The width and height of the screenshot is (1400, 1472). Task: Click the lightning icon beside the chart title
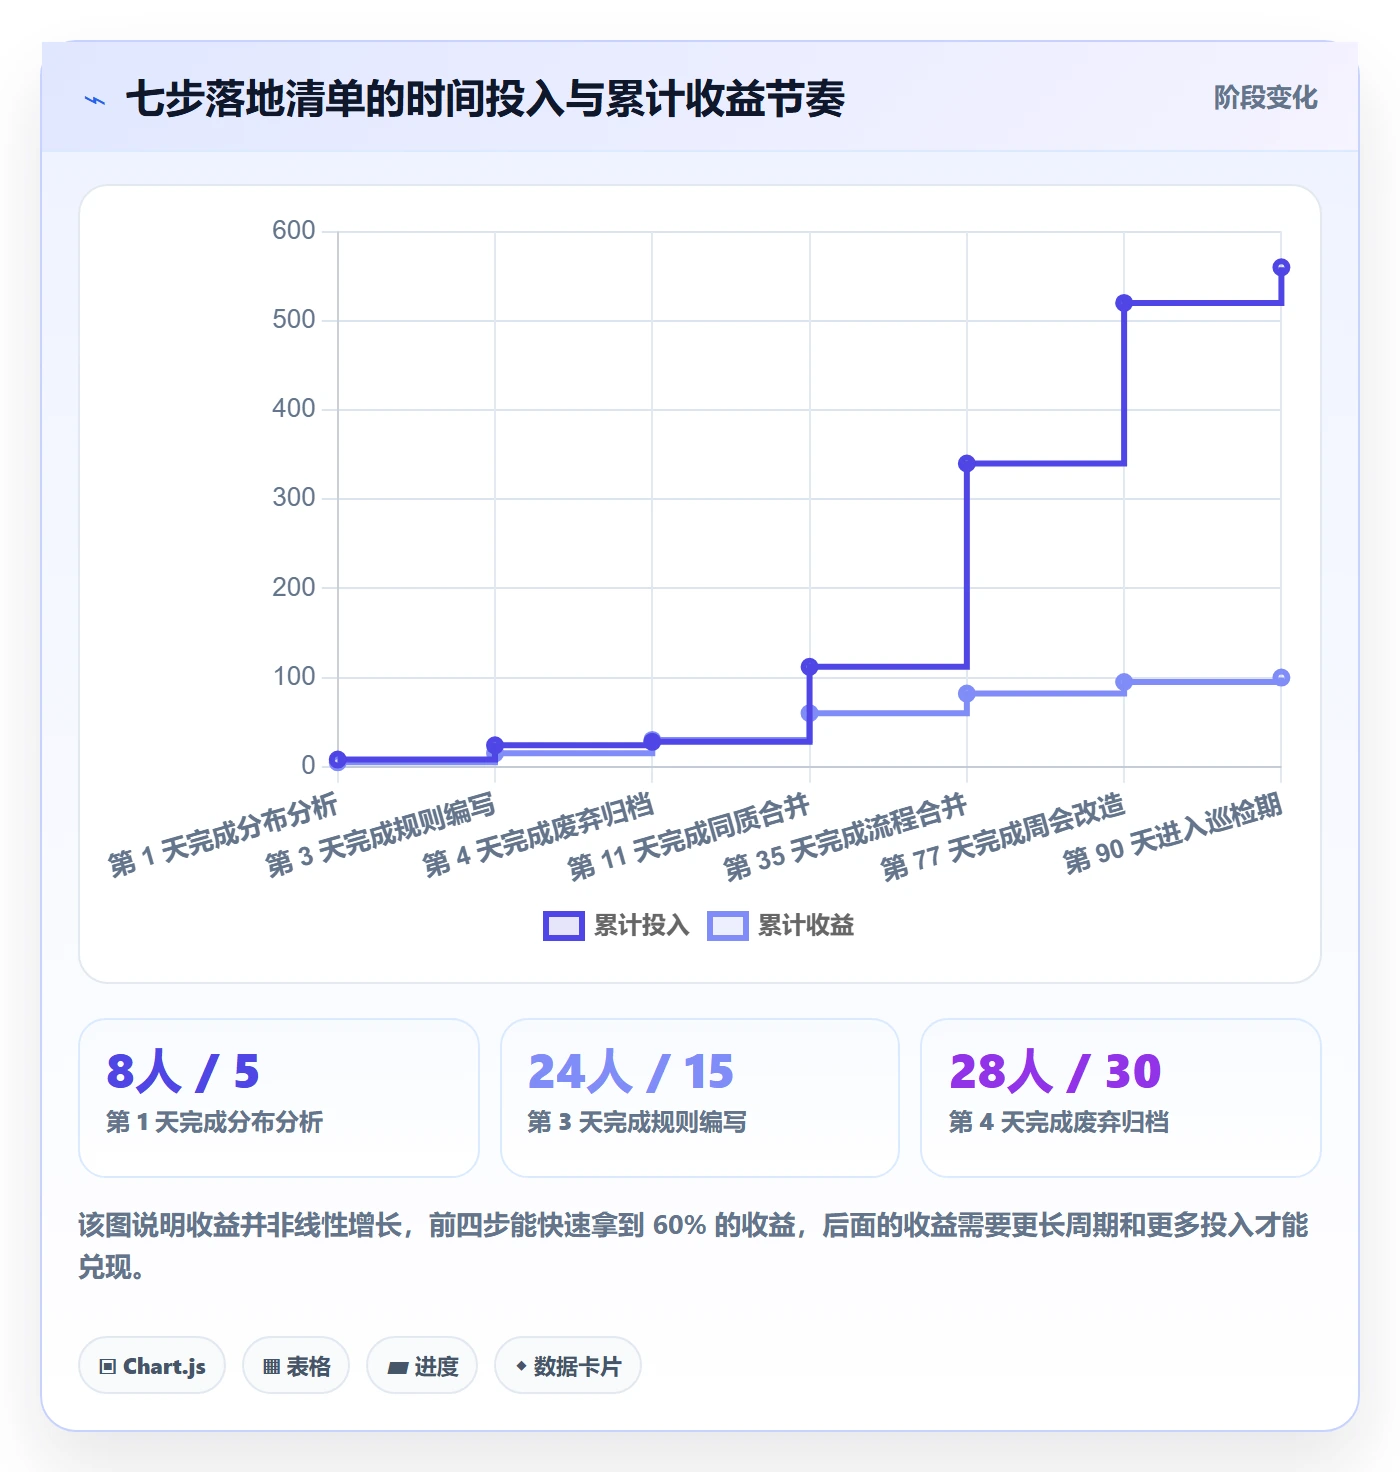(95, 99)
